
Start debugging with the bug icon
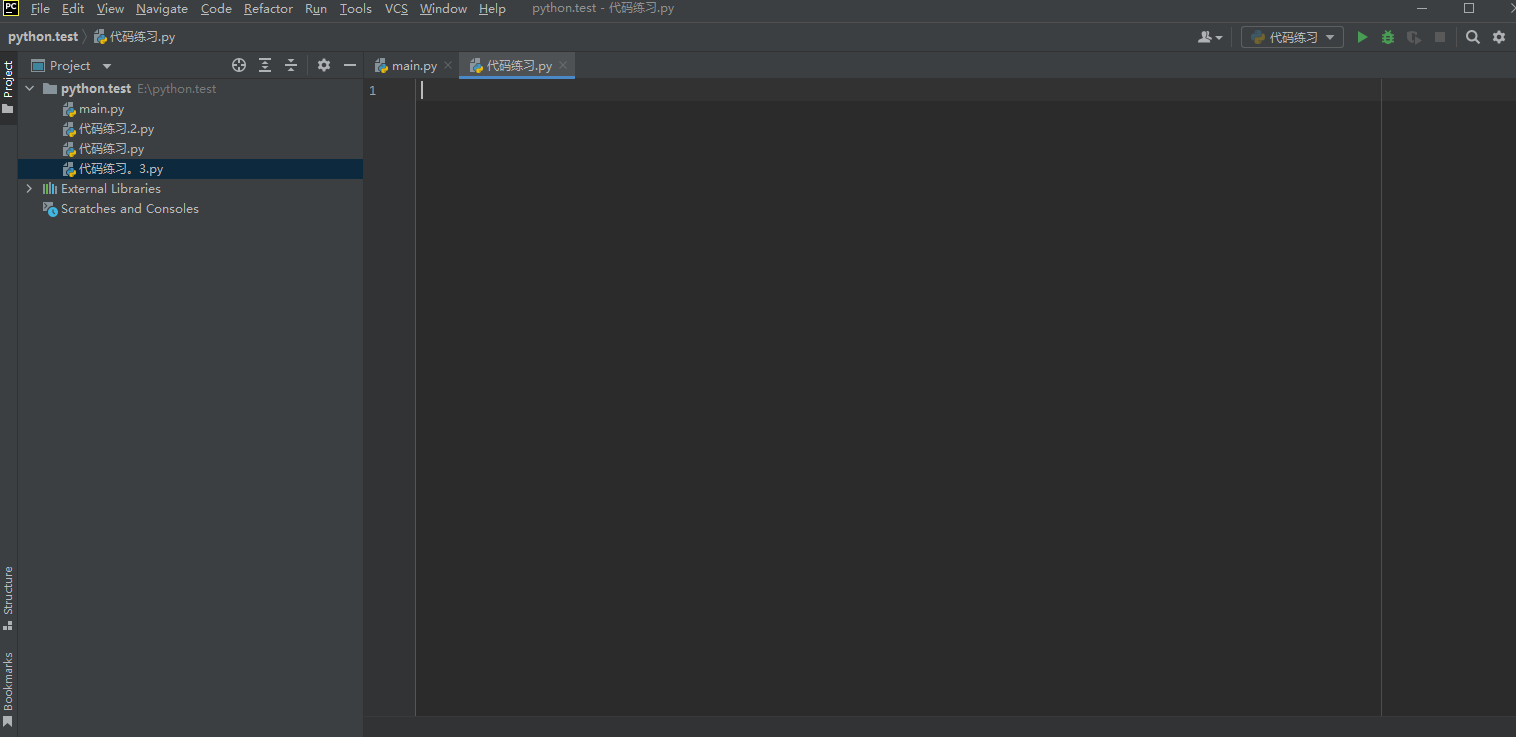[1387, 36]
